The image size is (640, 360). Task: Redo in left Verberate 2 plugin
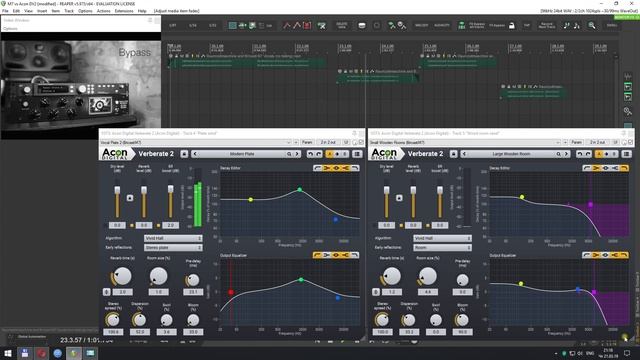pyautogui.click(x=319, y=154)
